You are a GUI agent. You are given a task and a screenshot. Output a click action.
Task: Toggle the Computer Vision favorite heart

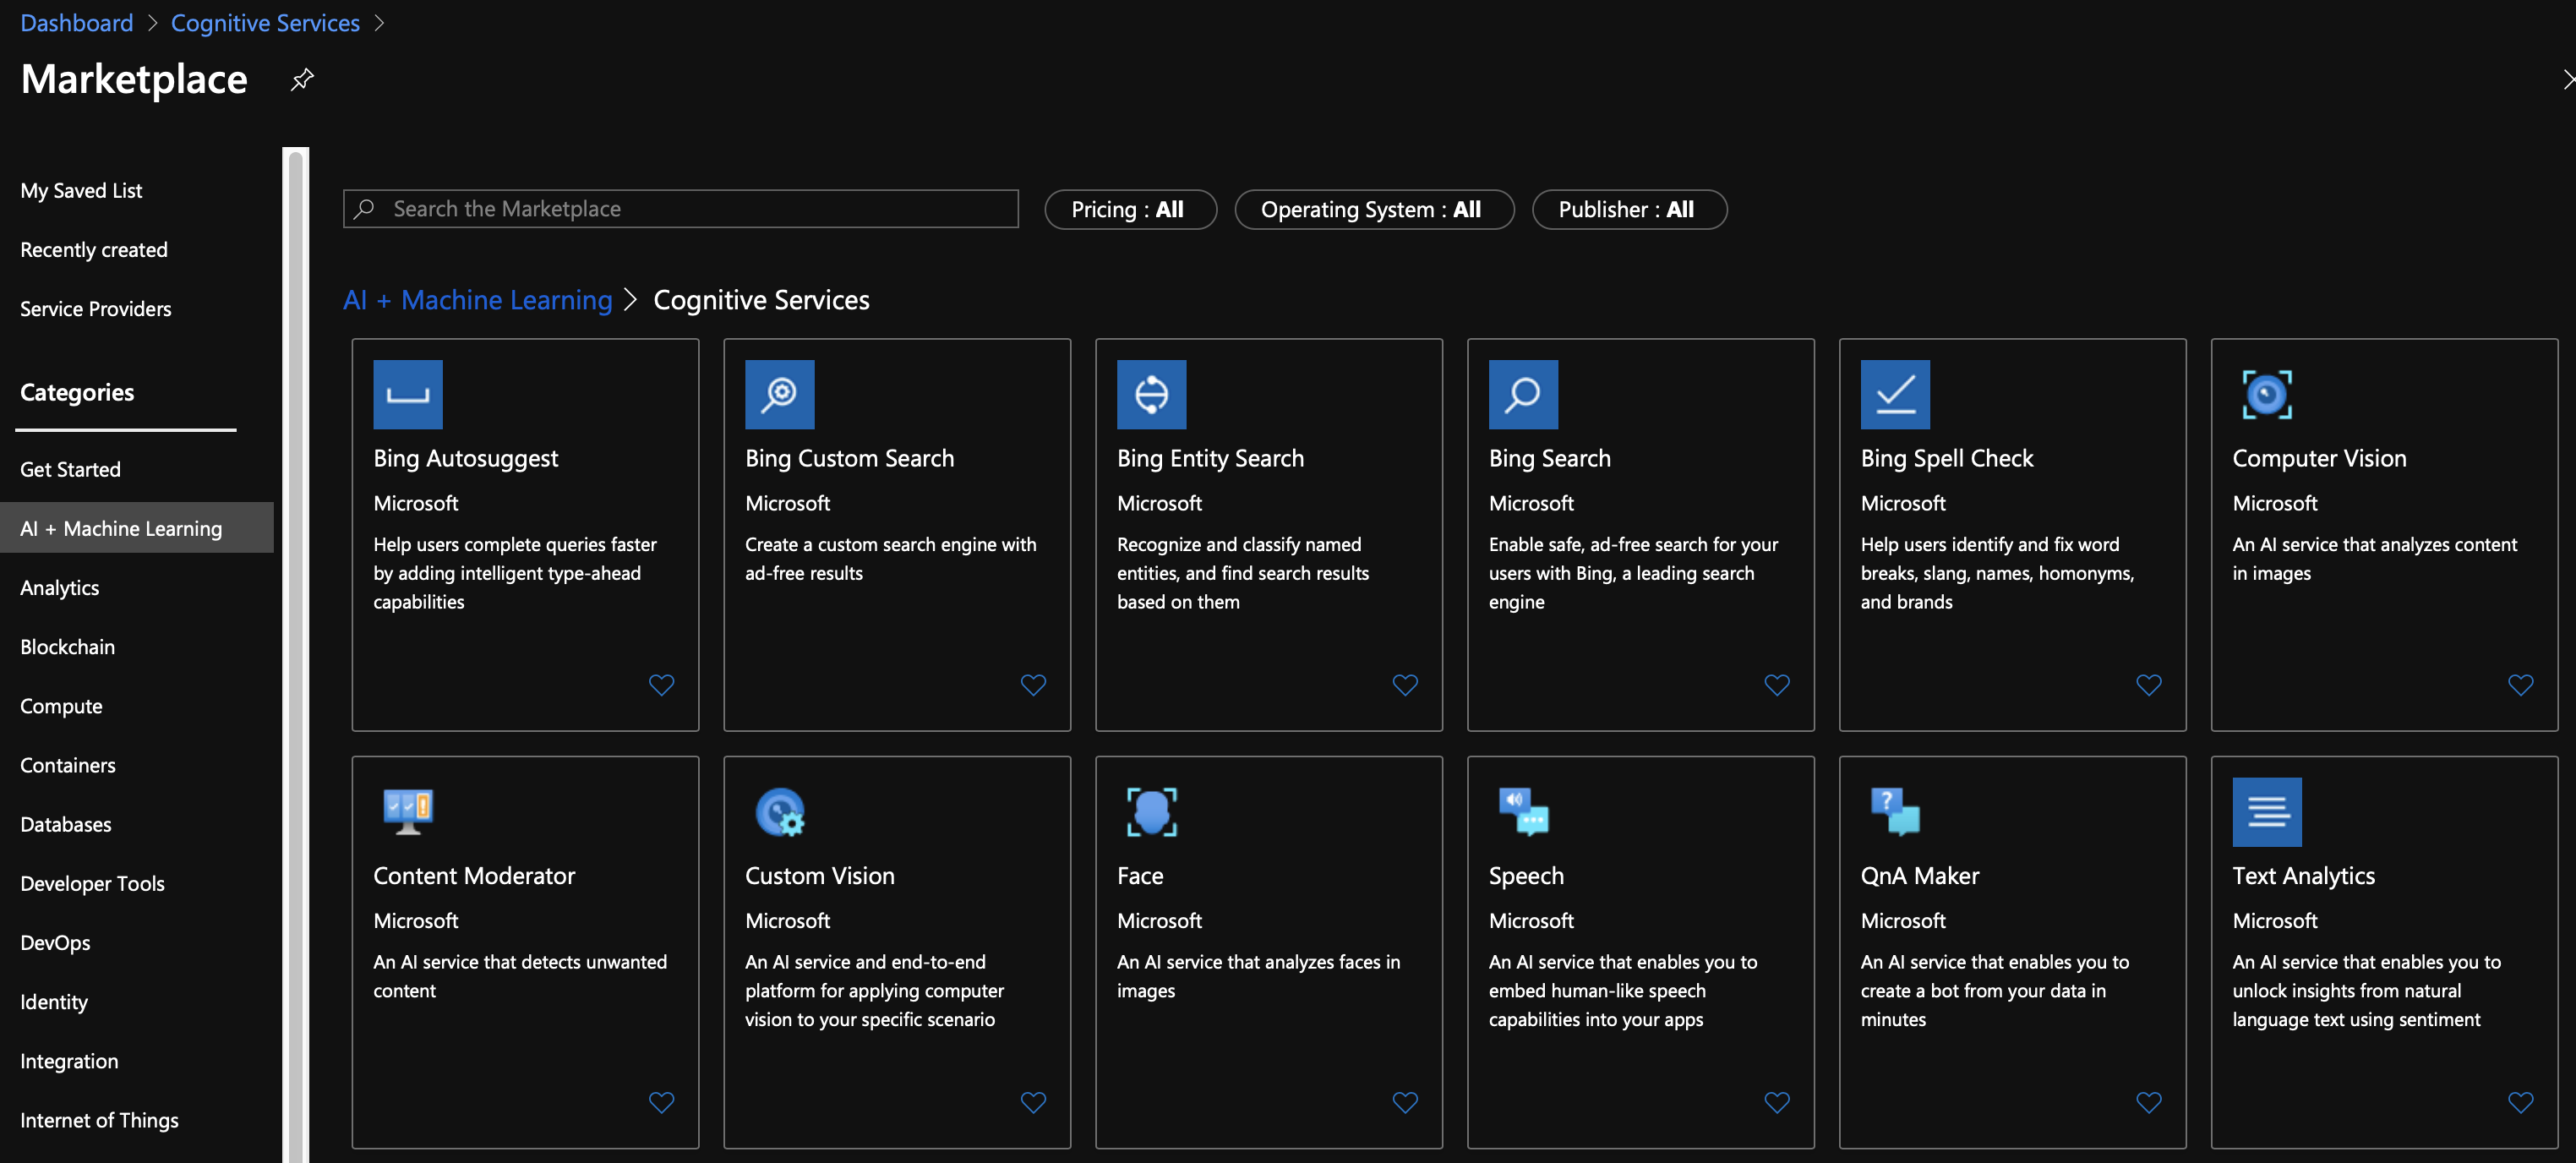(2522, 685)
